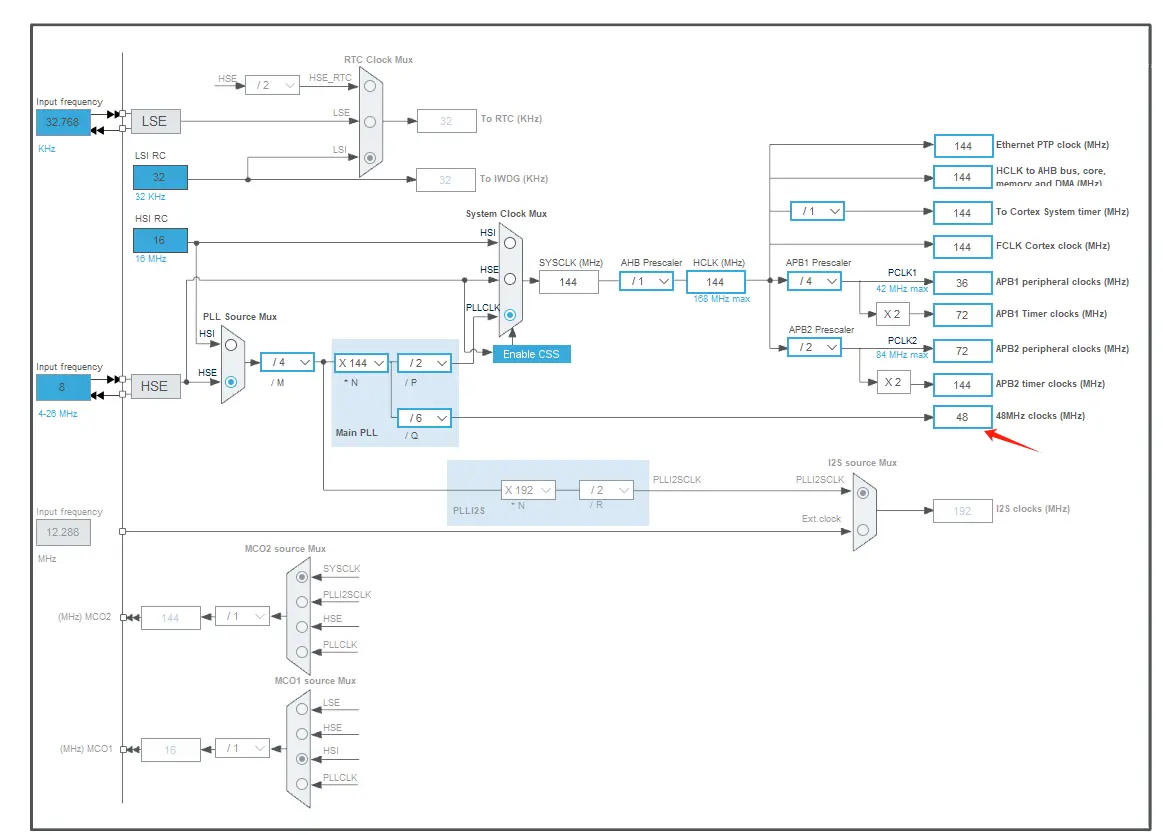
Task: Click the APB1 peripheral clocks value 36
Action: tap(963, 283)
